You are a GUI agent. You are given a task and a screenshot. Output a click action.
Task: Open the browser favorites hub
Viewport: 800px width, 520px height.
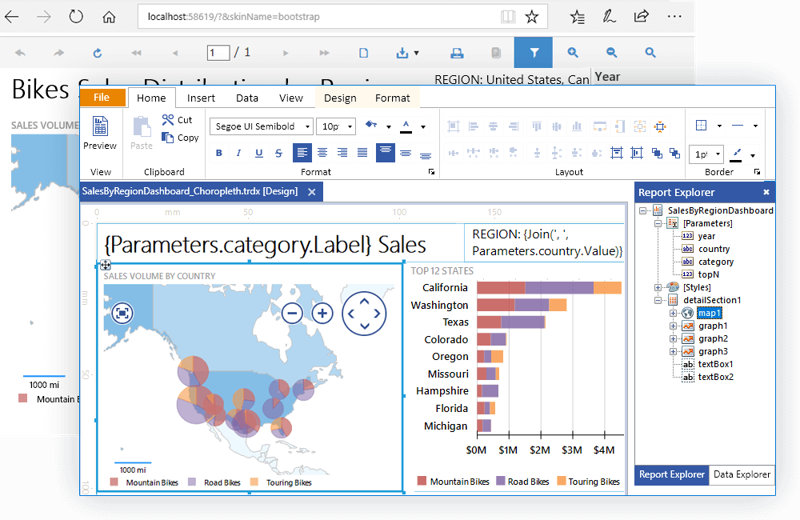pyautogui.click(x=577, y=17)
